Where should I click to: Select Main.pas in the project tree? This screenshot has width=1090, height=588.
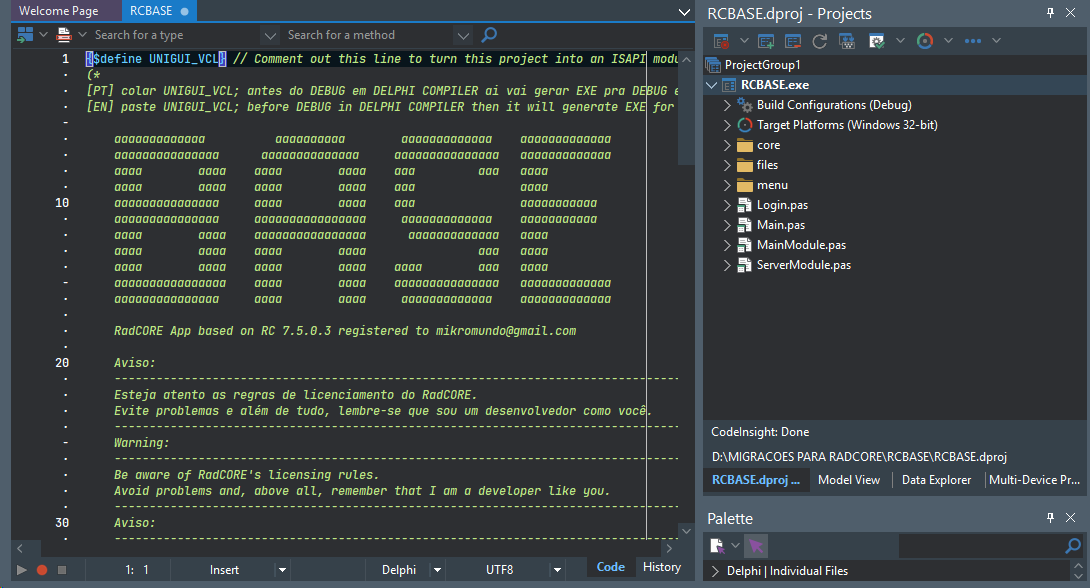(780, 225)
